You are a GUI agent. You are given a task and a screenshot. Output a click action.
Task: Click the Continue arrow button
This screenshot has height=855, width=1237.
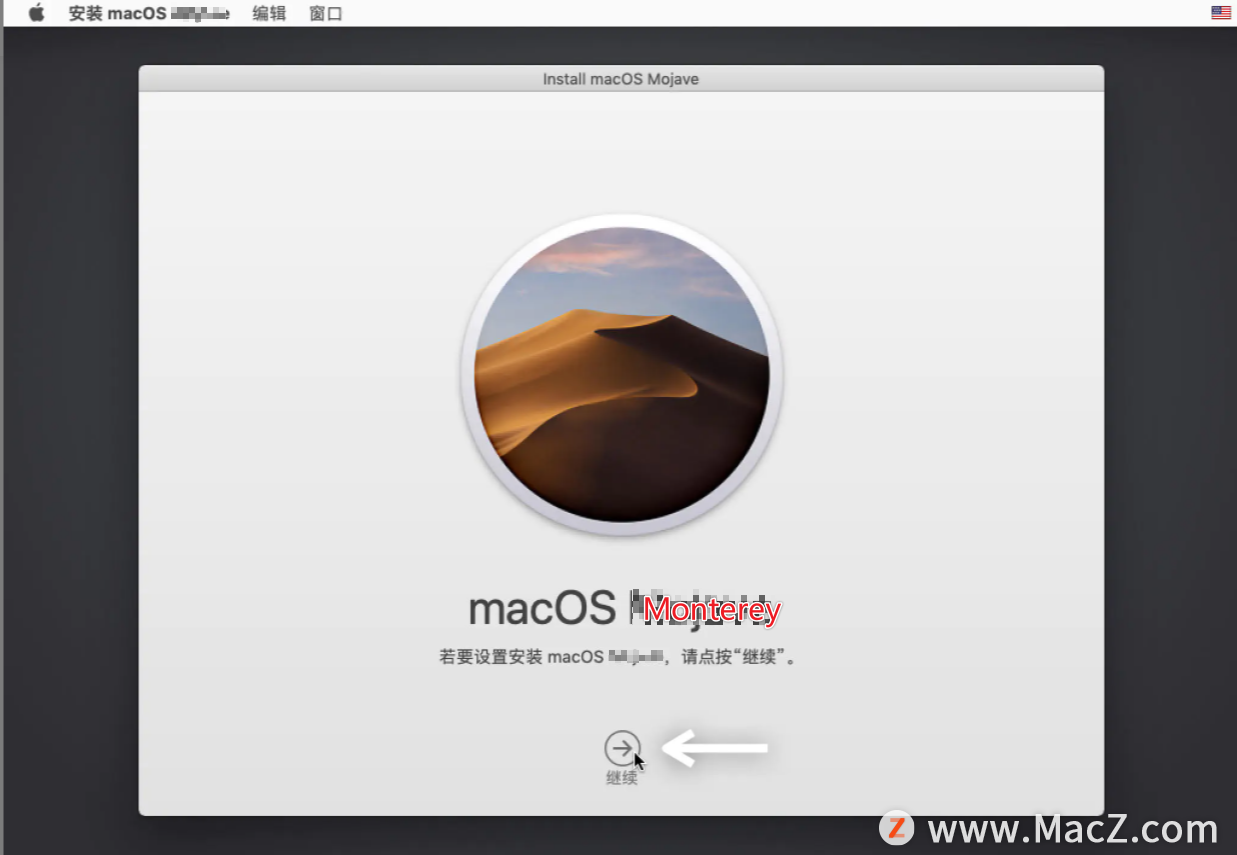point(622,747)
